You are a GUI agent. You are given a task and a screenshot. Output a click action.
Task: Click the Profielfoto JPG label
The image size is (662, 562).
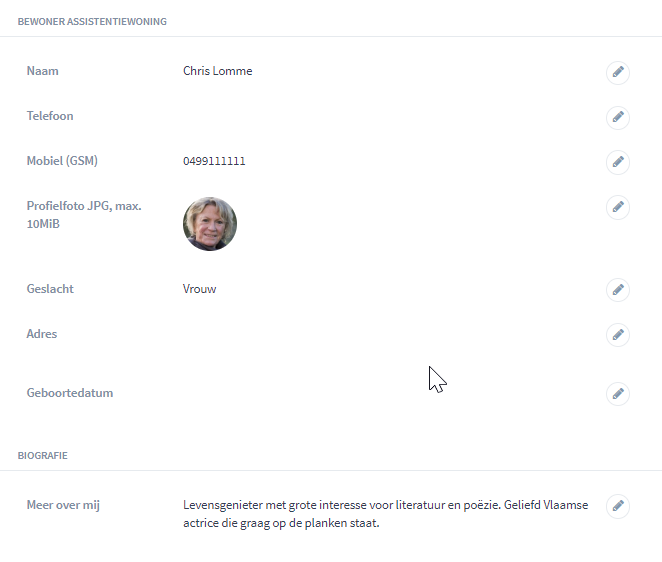(84, 215)
